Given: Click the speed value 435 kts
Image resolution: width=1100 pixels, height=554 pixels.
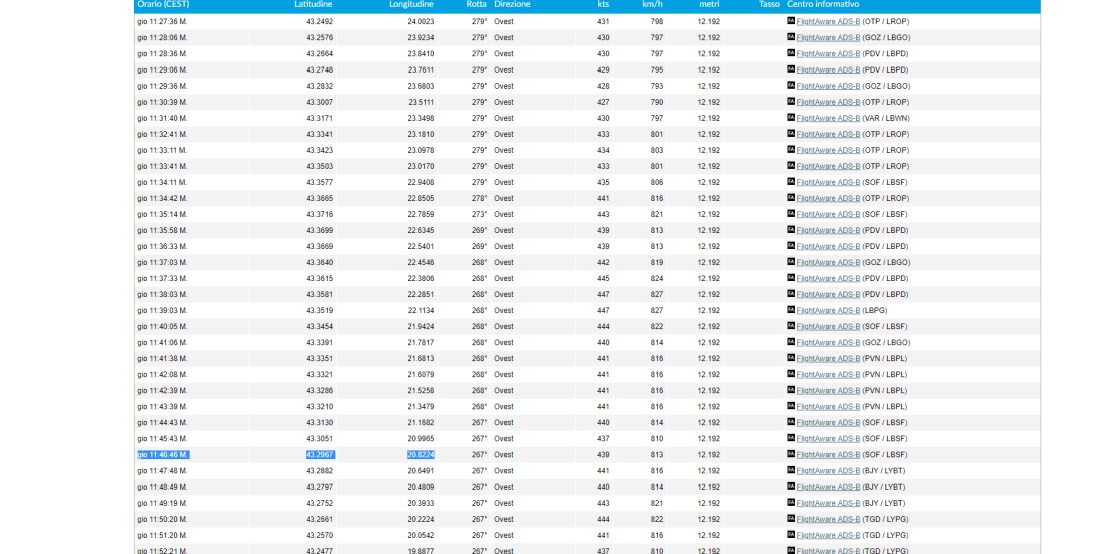Looking at the screenshot, I should [x=603, y=182].
